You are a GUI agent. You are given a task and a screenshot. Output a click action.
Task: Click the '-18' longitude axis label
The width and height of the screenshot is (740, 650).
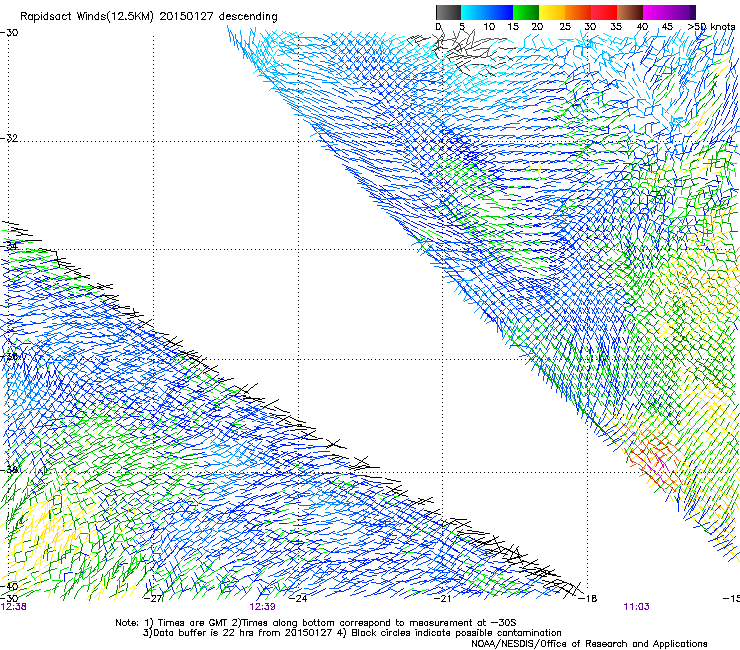point(588,599)
